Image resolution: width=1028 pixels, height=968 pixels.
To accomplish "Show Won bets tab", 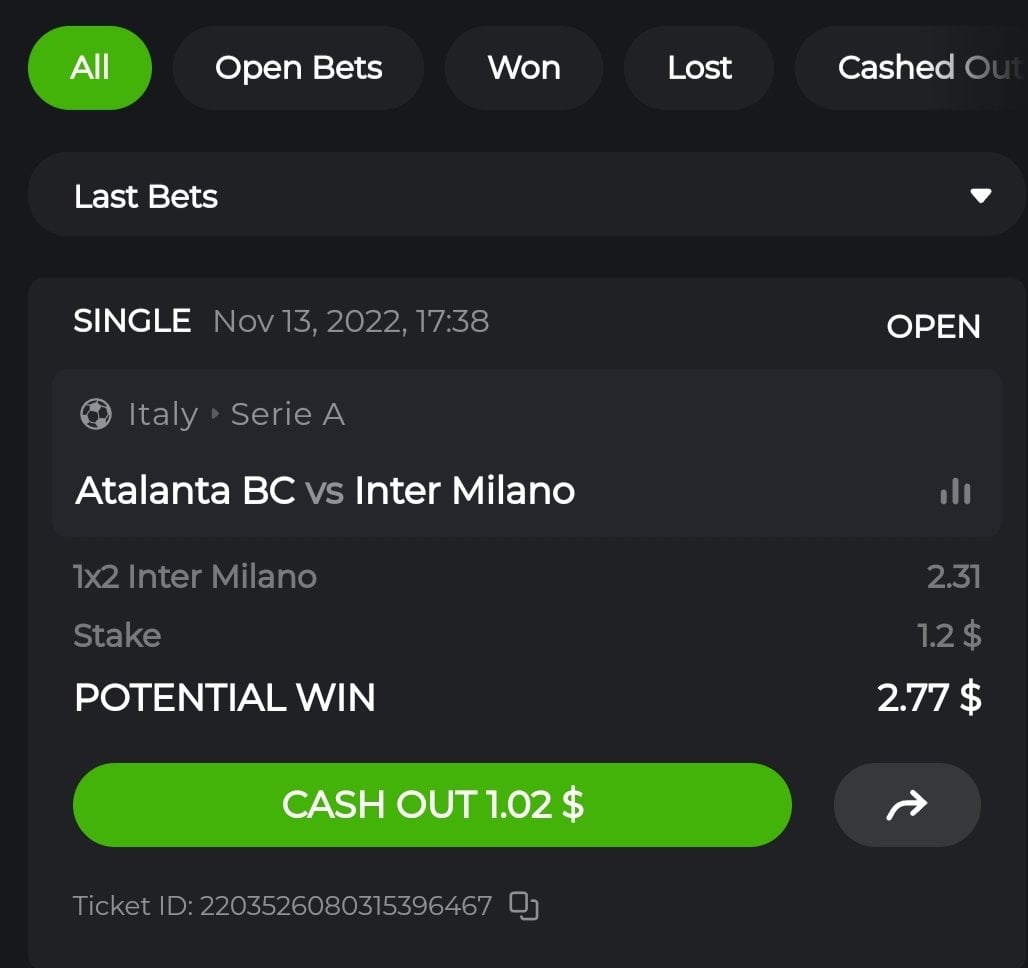I will (x=524, y=68).
